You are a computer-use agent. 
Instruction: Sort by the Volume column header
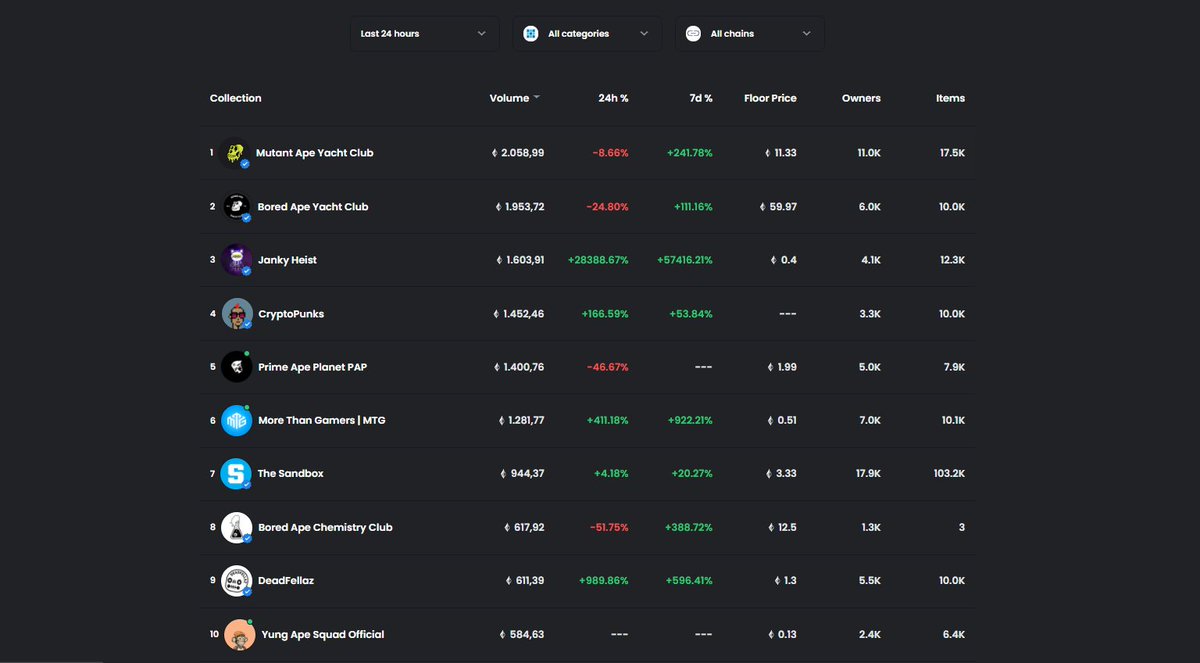pos(509,98)
